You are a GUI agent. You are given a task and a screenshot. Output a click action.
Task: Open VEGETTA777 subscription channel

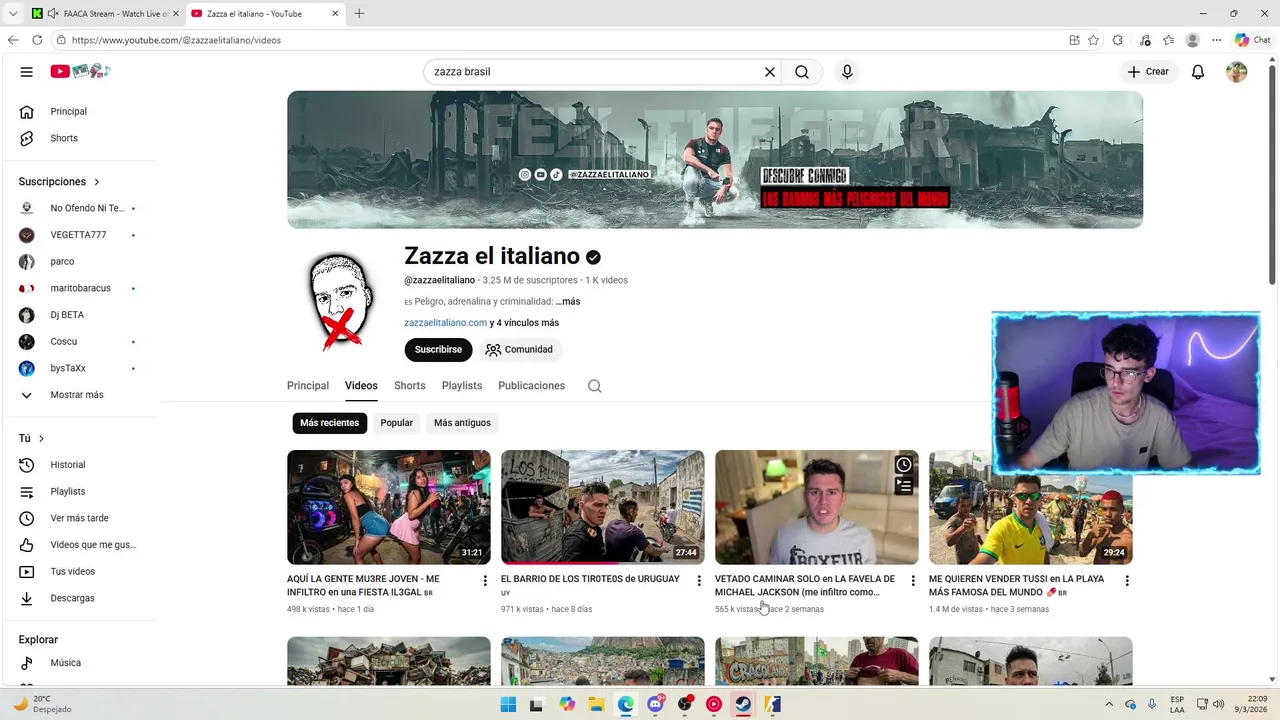click(78, 235)
